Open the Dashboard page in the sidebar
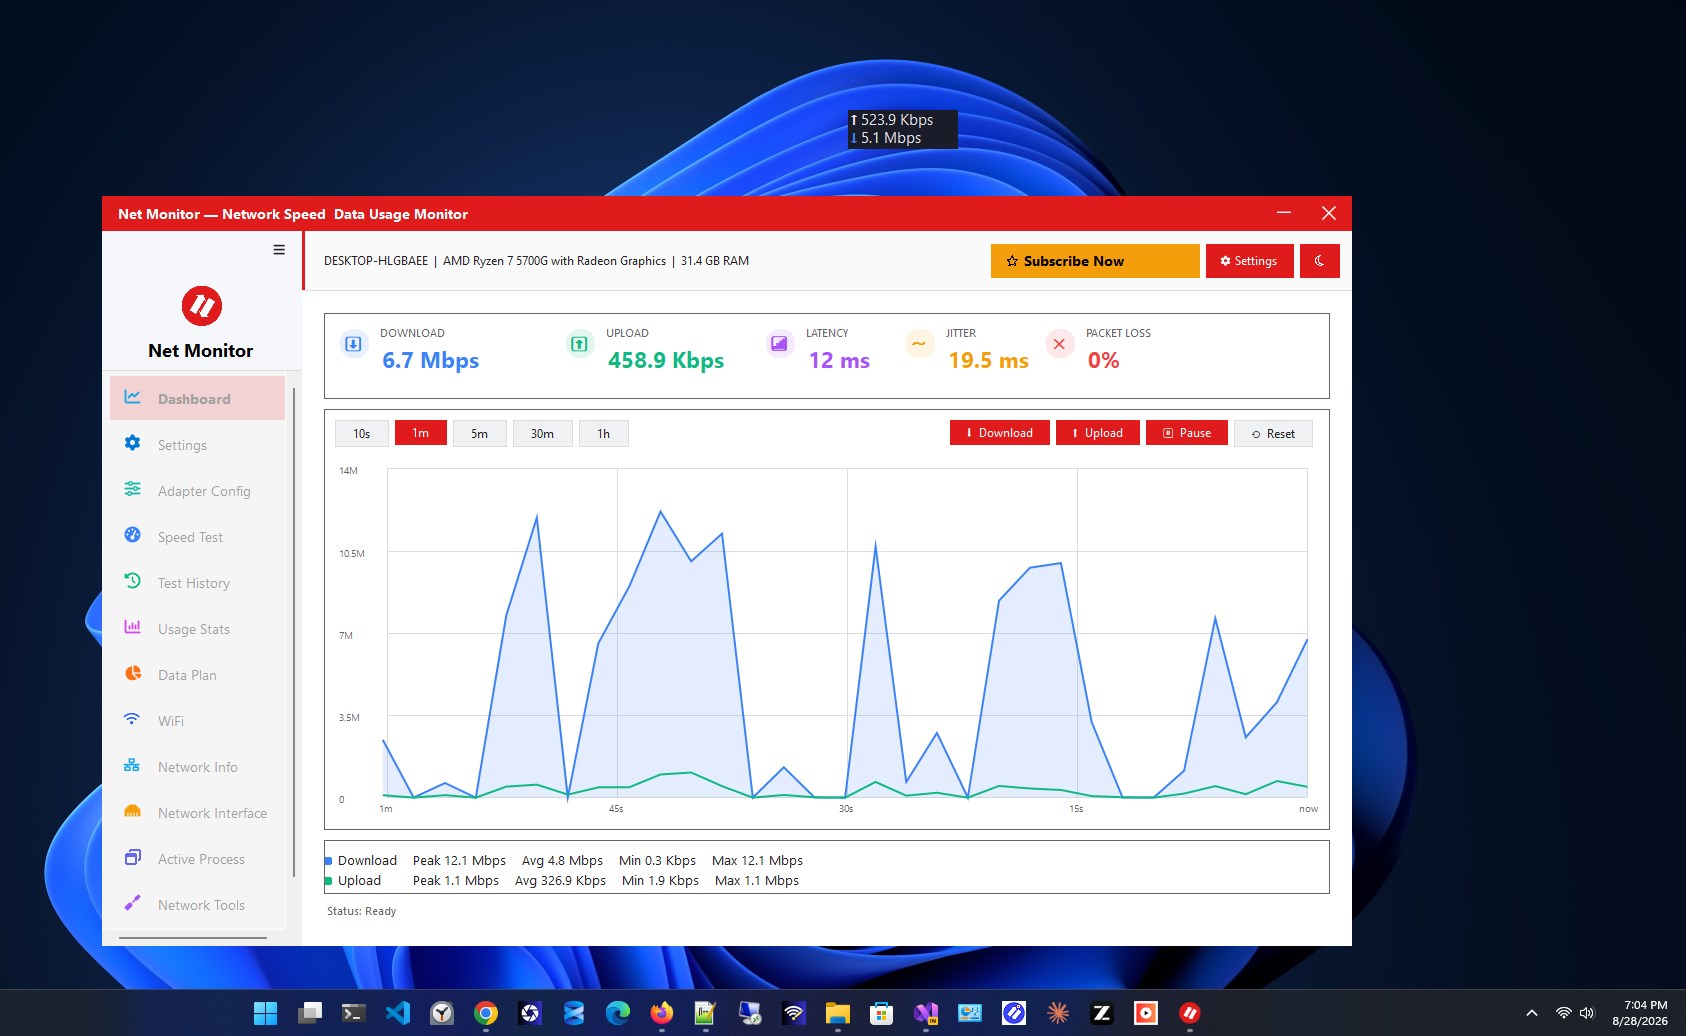The width and height of the screenshot is (1686, 1036). point(198,398)
